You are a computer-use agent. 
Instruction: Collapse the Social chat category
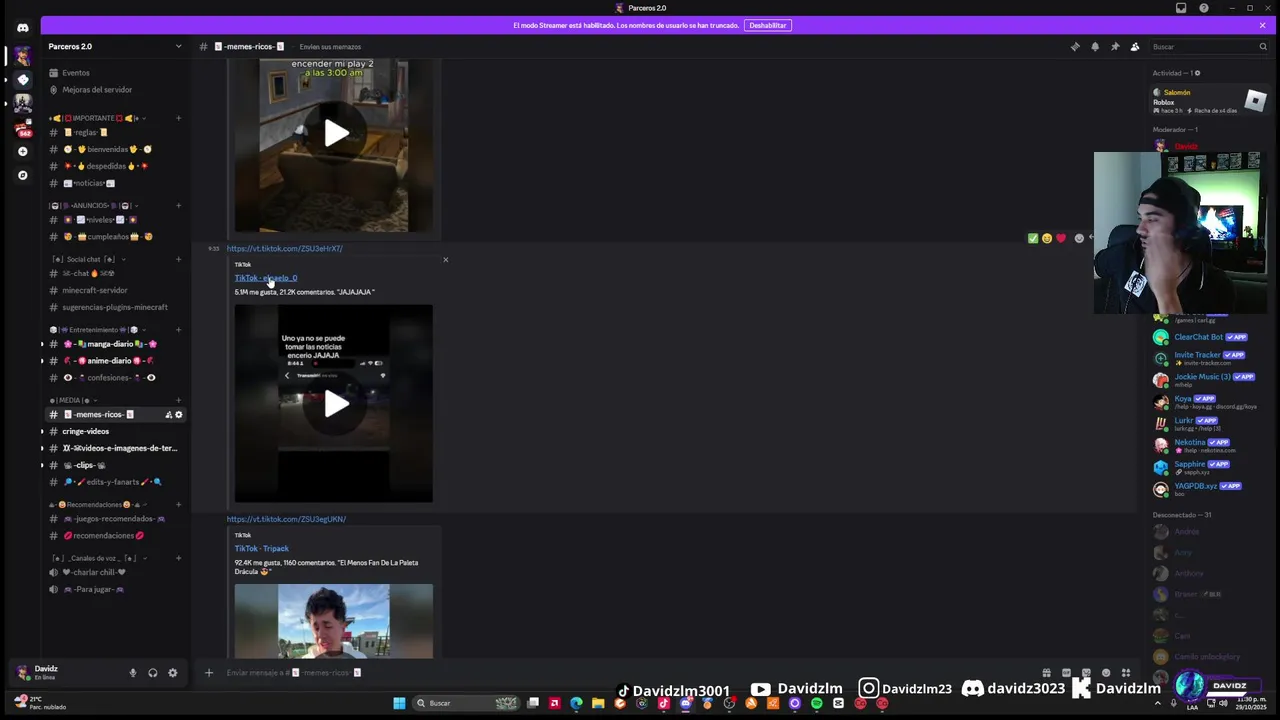(88, 259)
